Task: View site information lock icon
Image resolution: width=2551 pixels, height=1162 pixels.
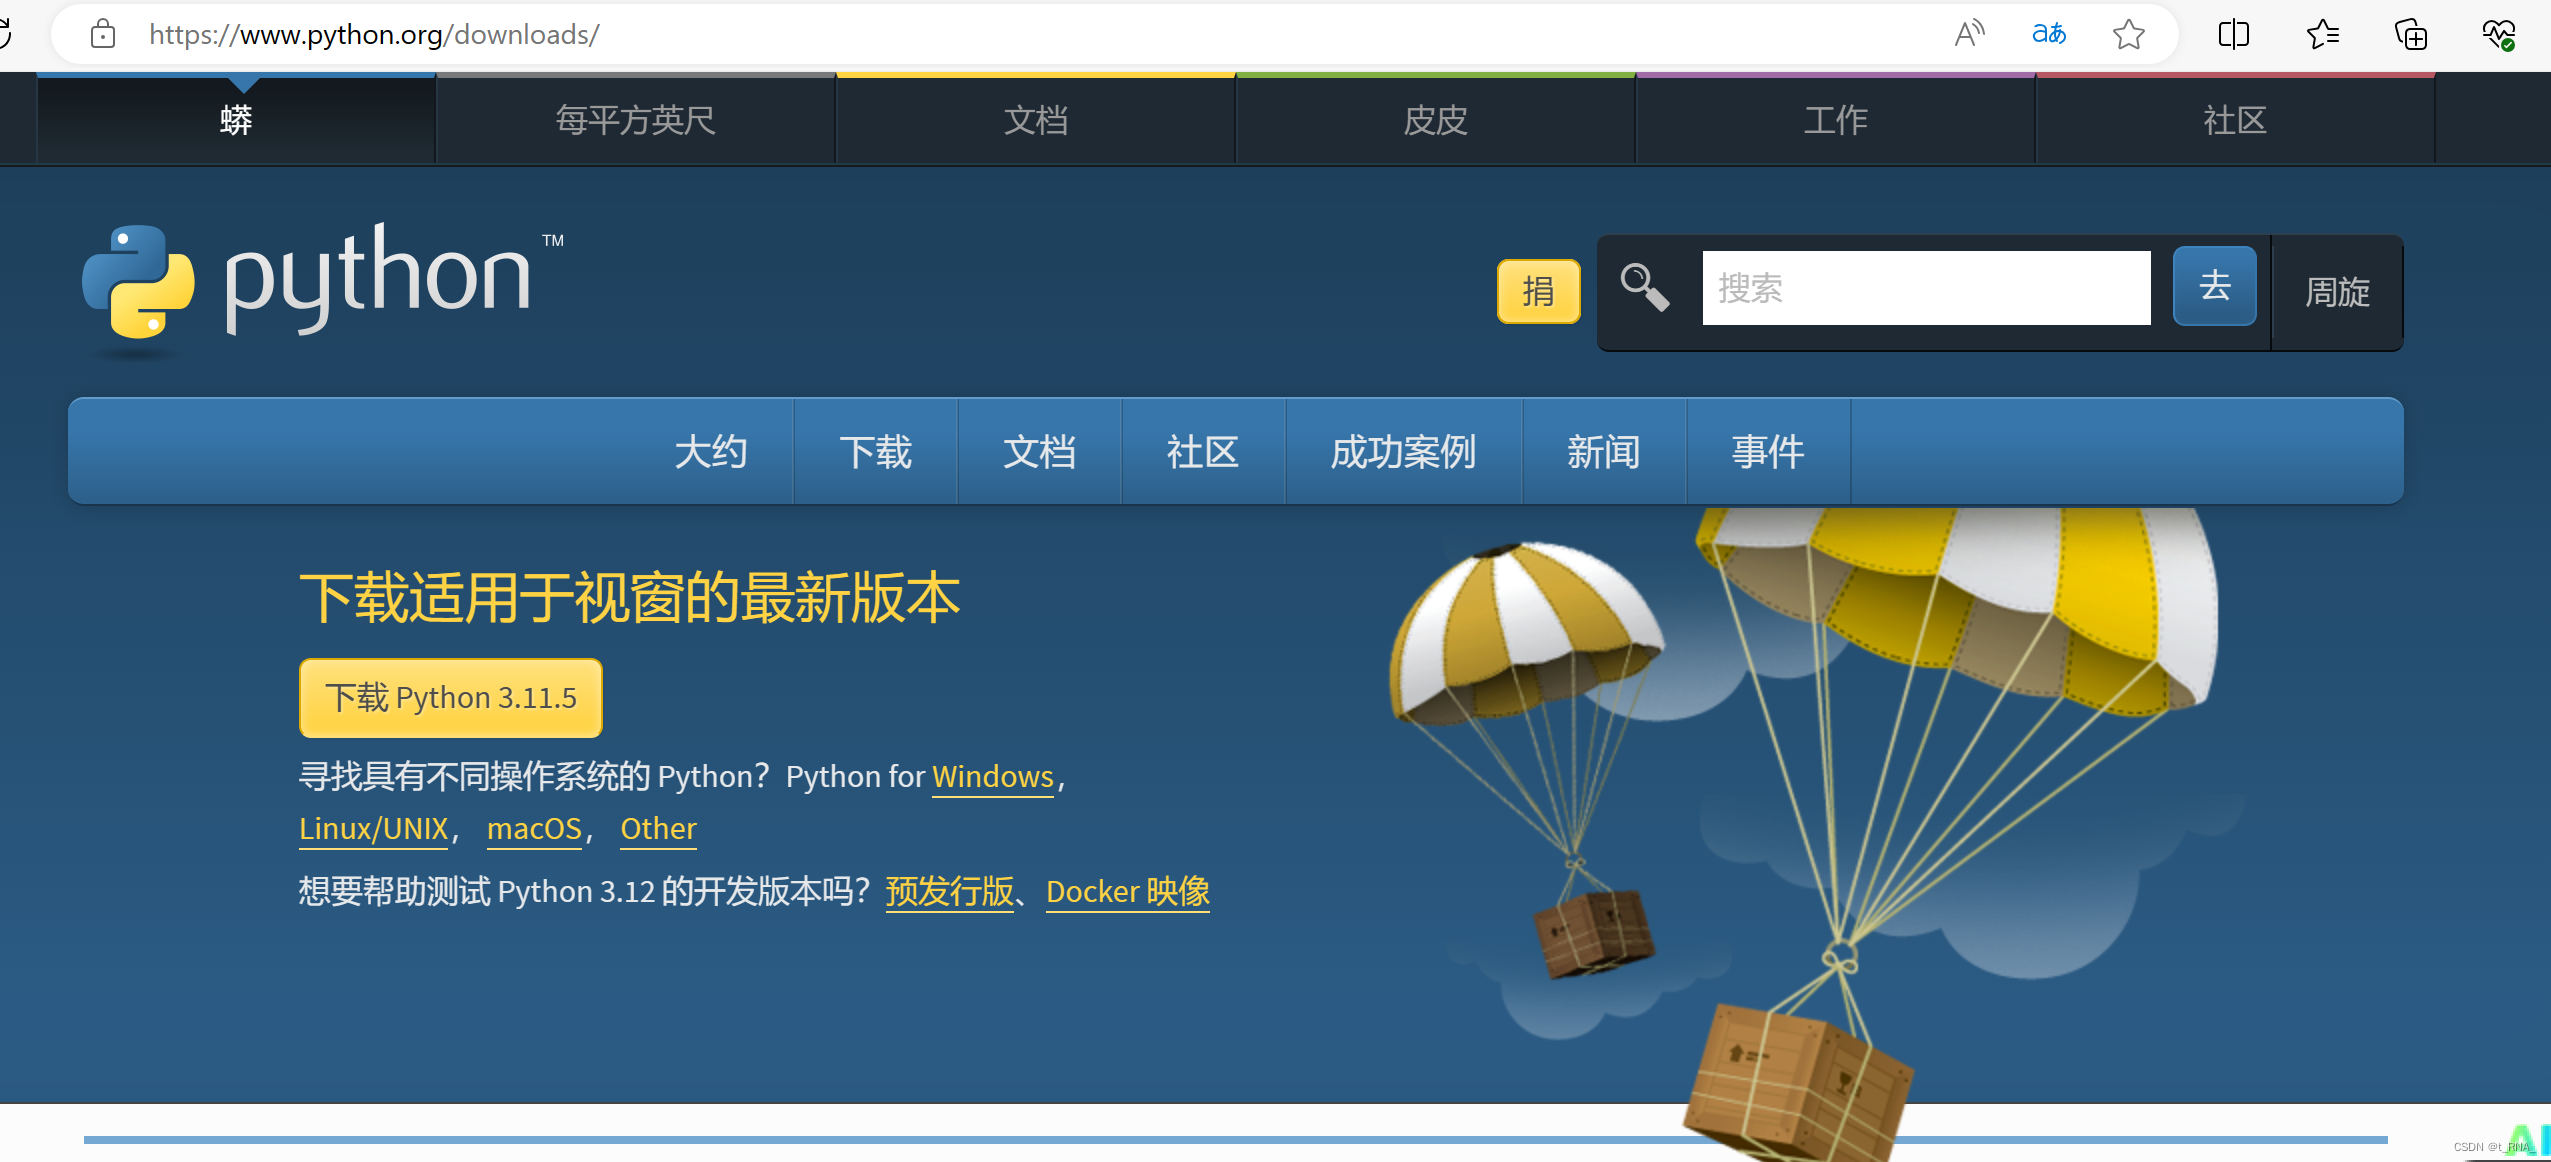Action: [x=103, y=35]
